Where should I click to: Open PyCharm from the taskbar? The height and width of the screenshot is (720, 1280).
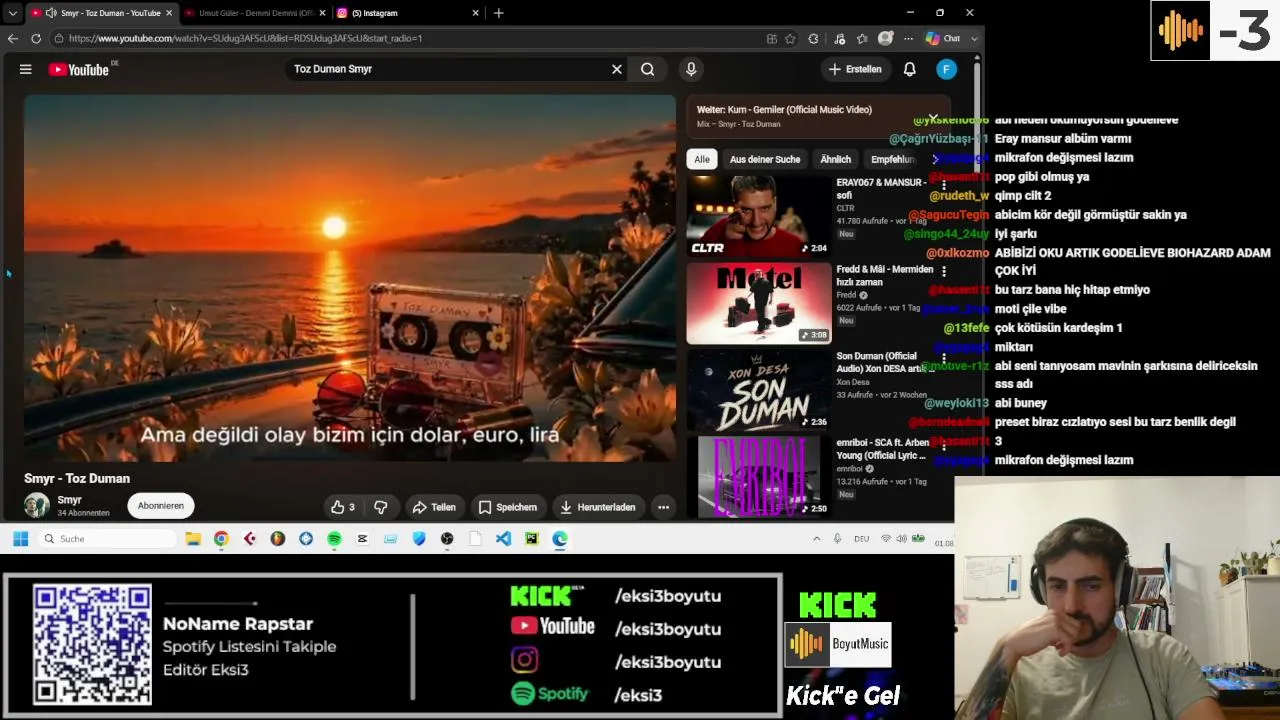tap(531, 539)
